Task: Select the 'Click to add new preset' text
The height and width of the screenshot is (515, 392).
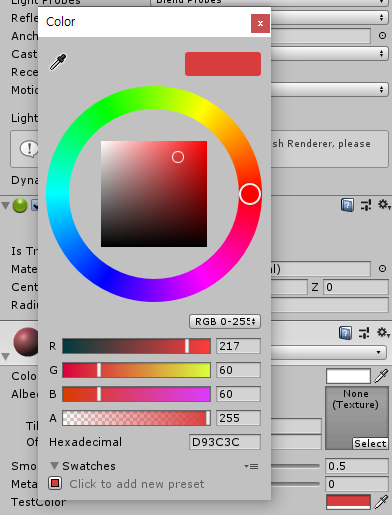Action: click(x=137, y=484)
